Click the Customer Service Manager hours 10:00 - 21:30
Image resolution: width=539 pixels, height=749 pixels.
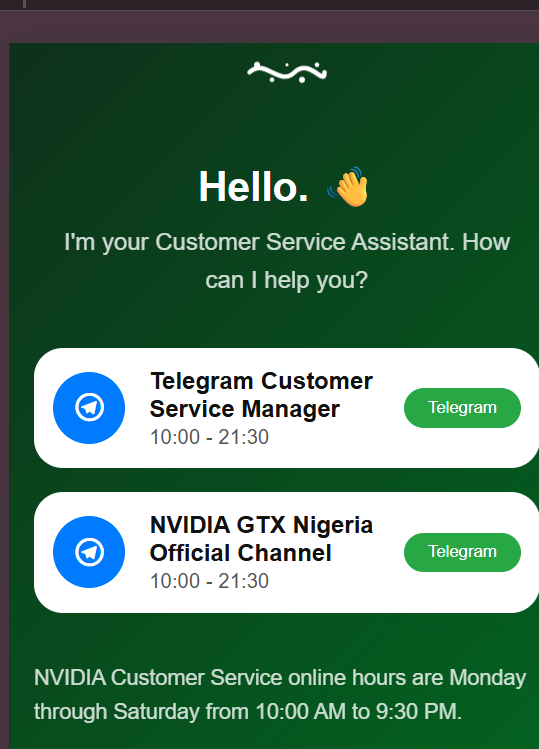[209, 437]
